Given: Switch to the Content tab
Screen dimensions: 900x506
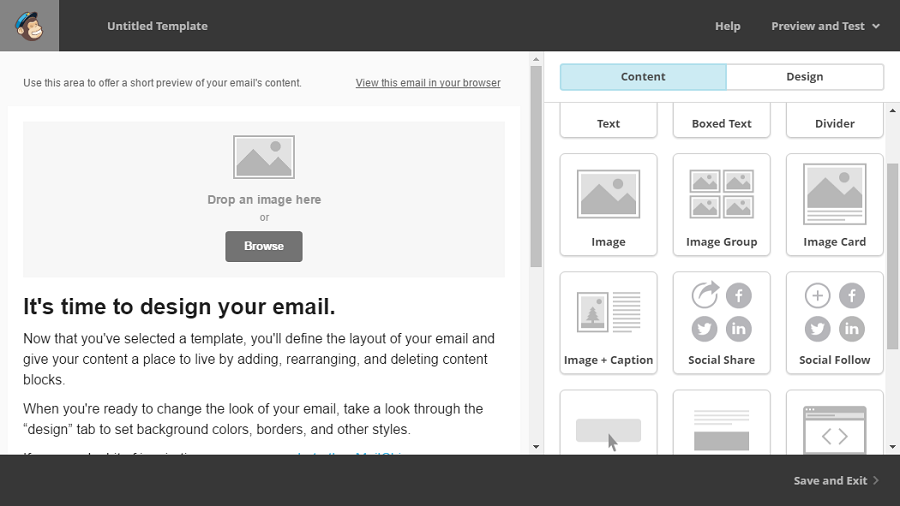Looking at the screenshot, I should pyautogui.click(x=643, y=77).
